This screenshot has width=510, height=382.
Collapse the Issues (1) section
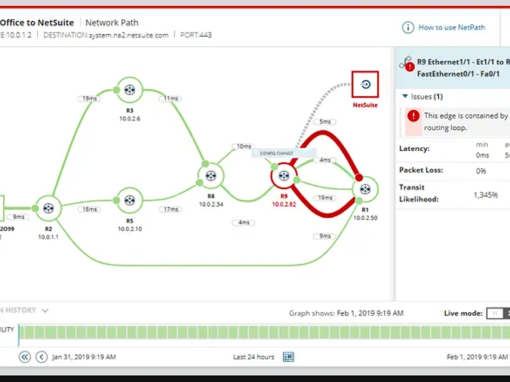tap(405, 96)
